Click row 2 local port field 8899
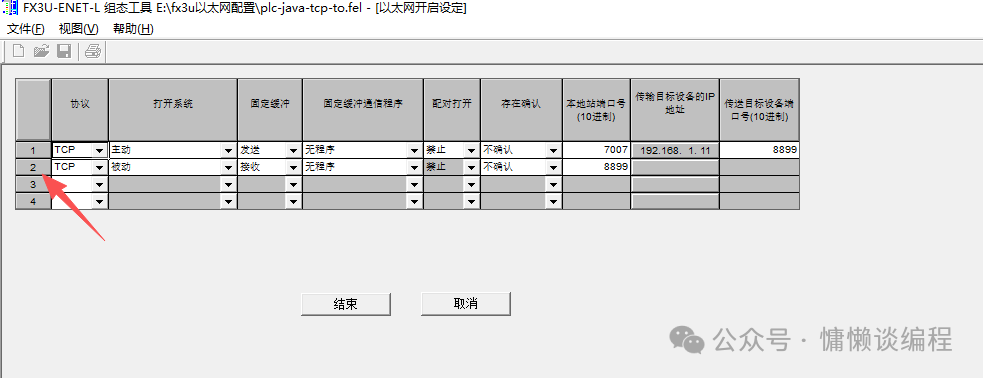 pyautogui.click(x=596, y=167)
